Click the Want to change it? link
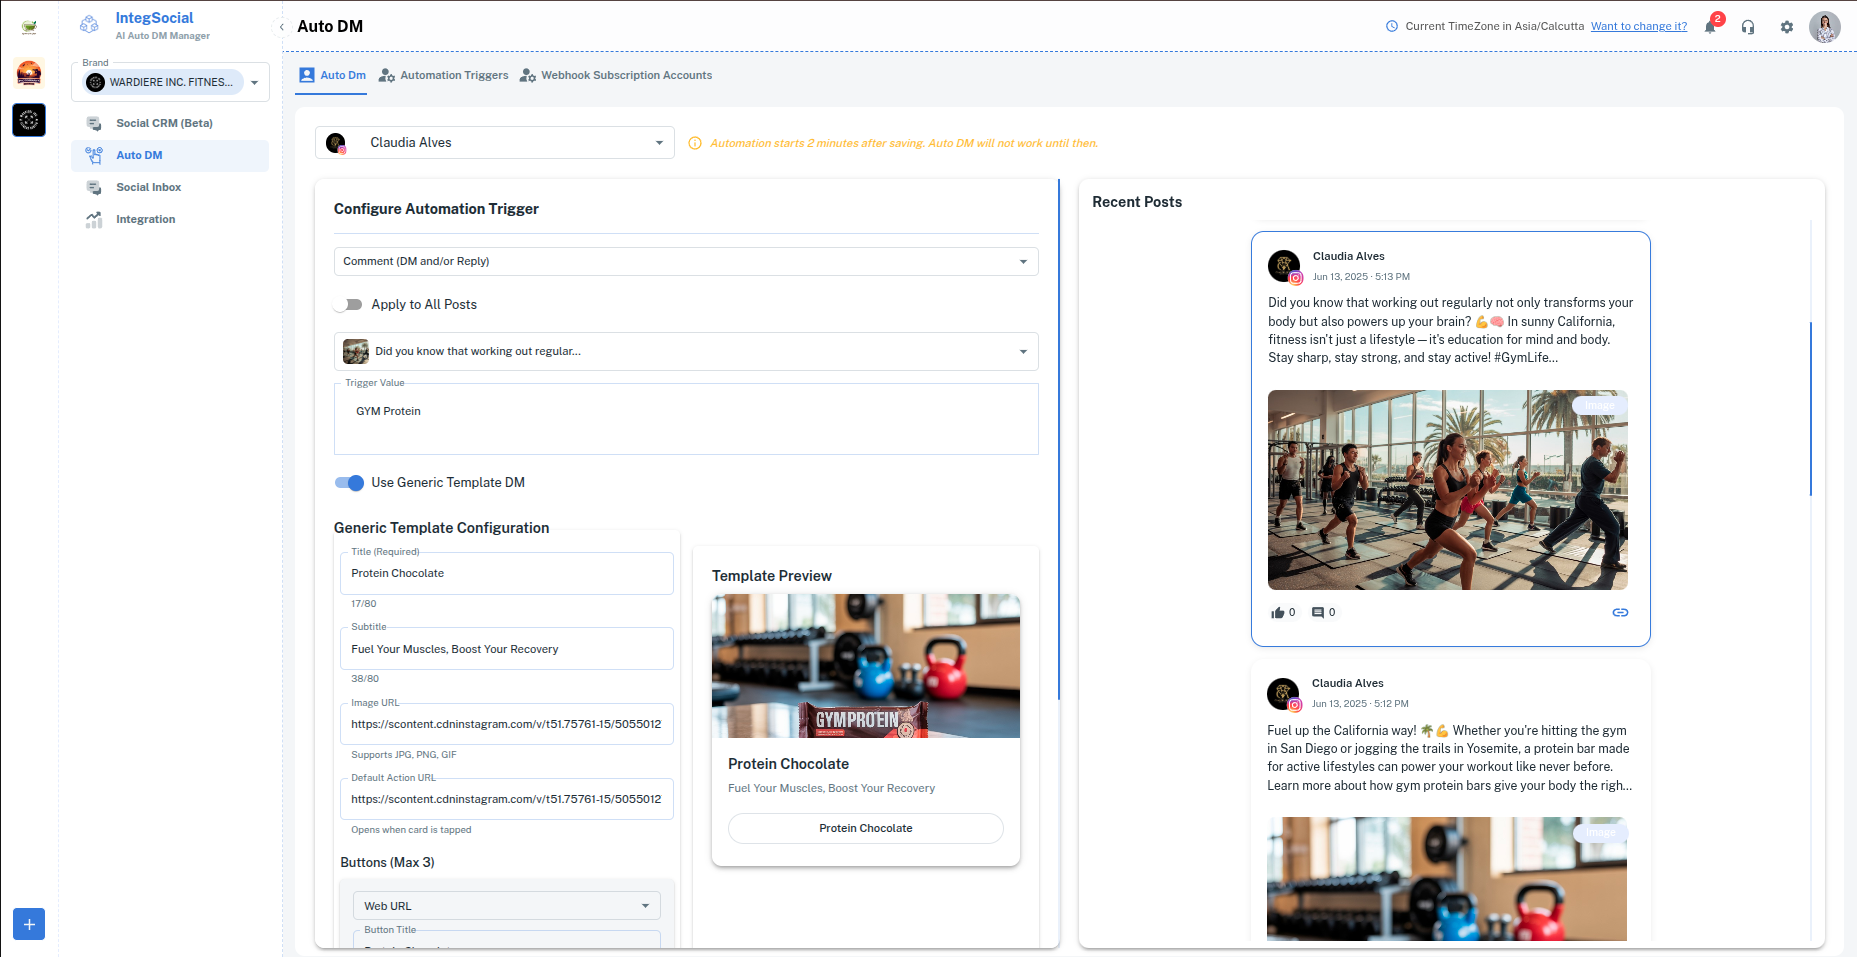The width and height of the screenshot is (1857, 957). [1639, 26]
